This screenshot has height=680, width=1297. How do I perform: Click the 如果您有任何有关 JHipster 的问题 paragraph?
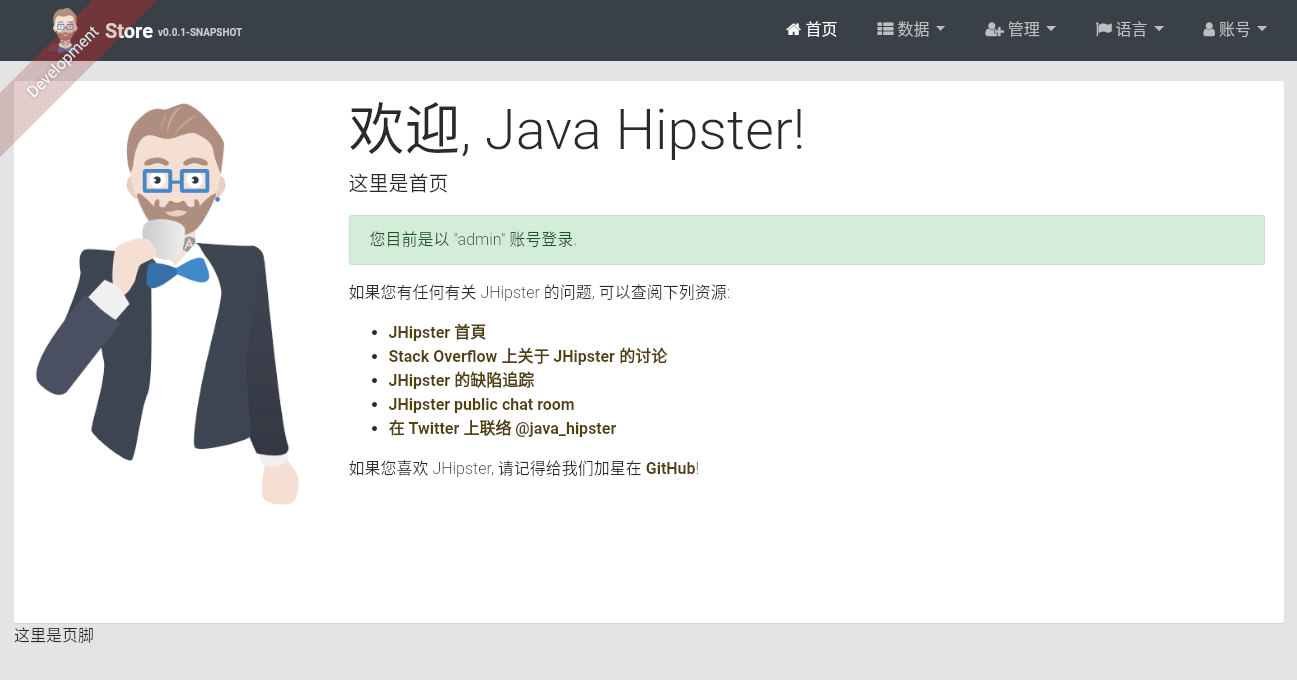pos(540,293)
